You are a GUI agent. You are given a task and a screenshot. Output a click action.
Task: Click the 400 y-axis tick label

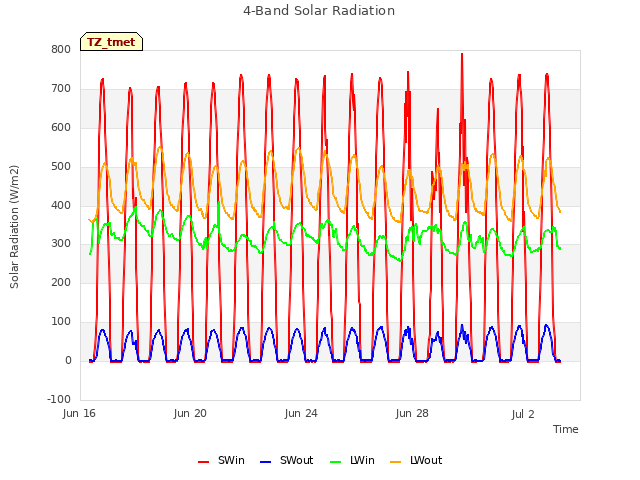[x=61, y=205]
